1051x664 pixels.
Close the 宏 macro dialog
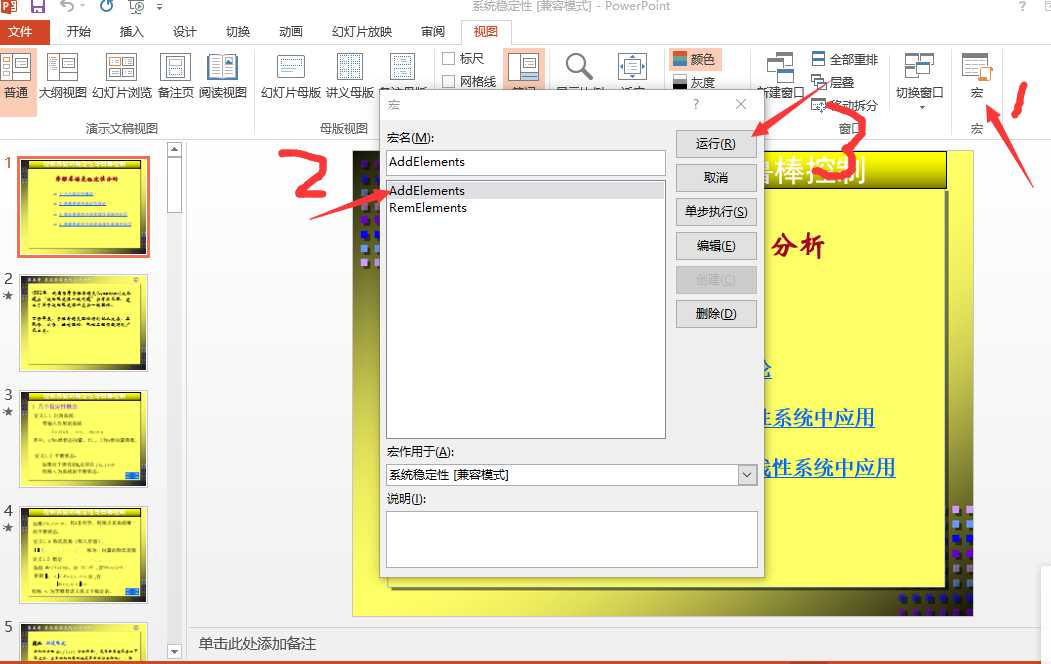pyautogui.click(x=741, y=105)
